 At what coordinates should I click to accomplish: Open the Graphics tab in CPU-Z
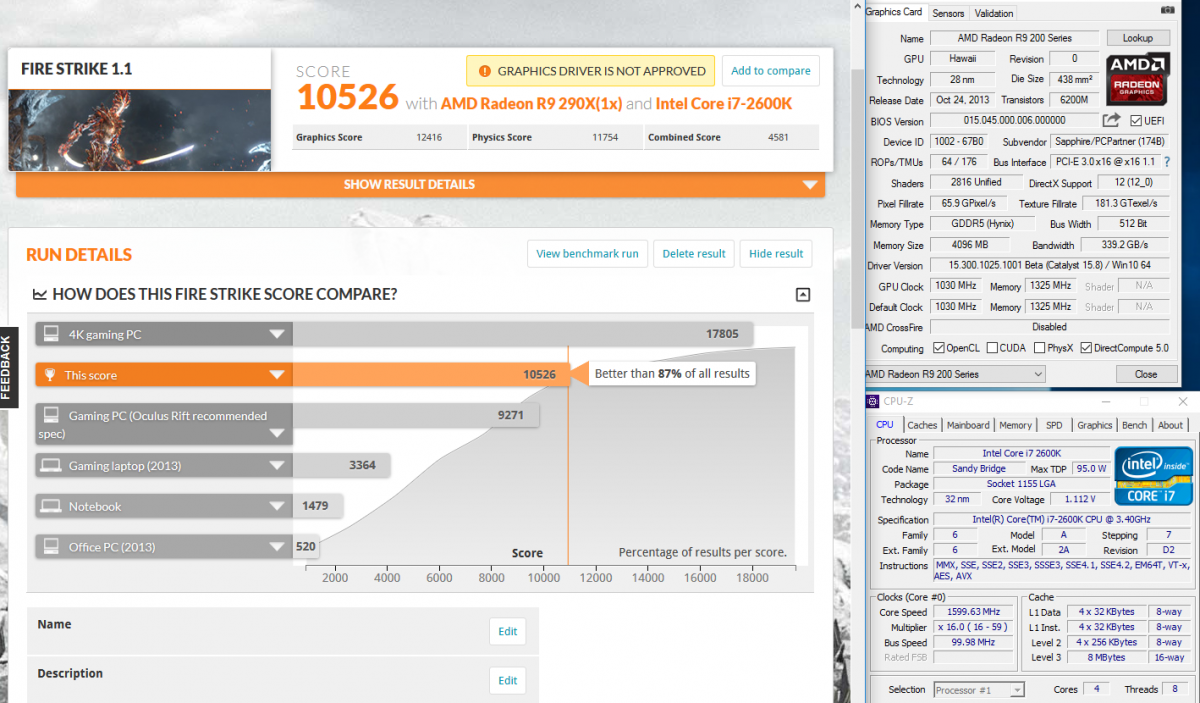click(1094, 425)
